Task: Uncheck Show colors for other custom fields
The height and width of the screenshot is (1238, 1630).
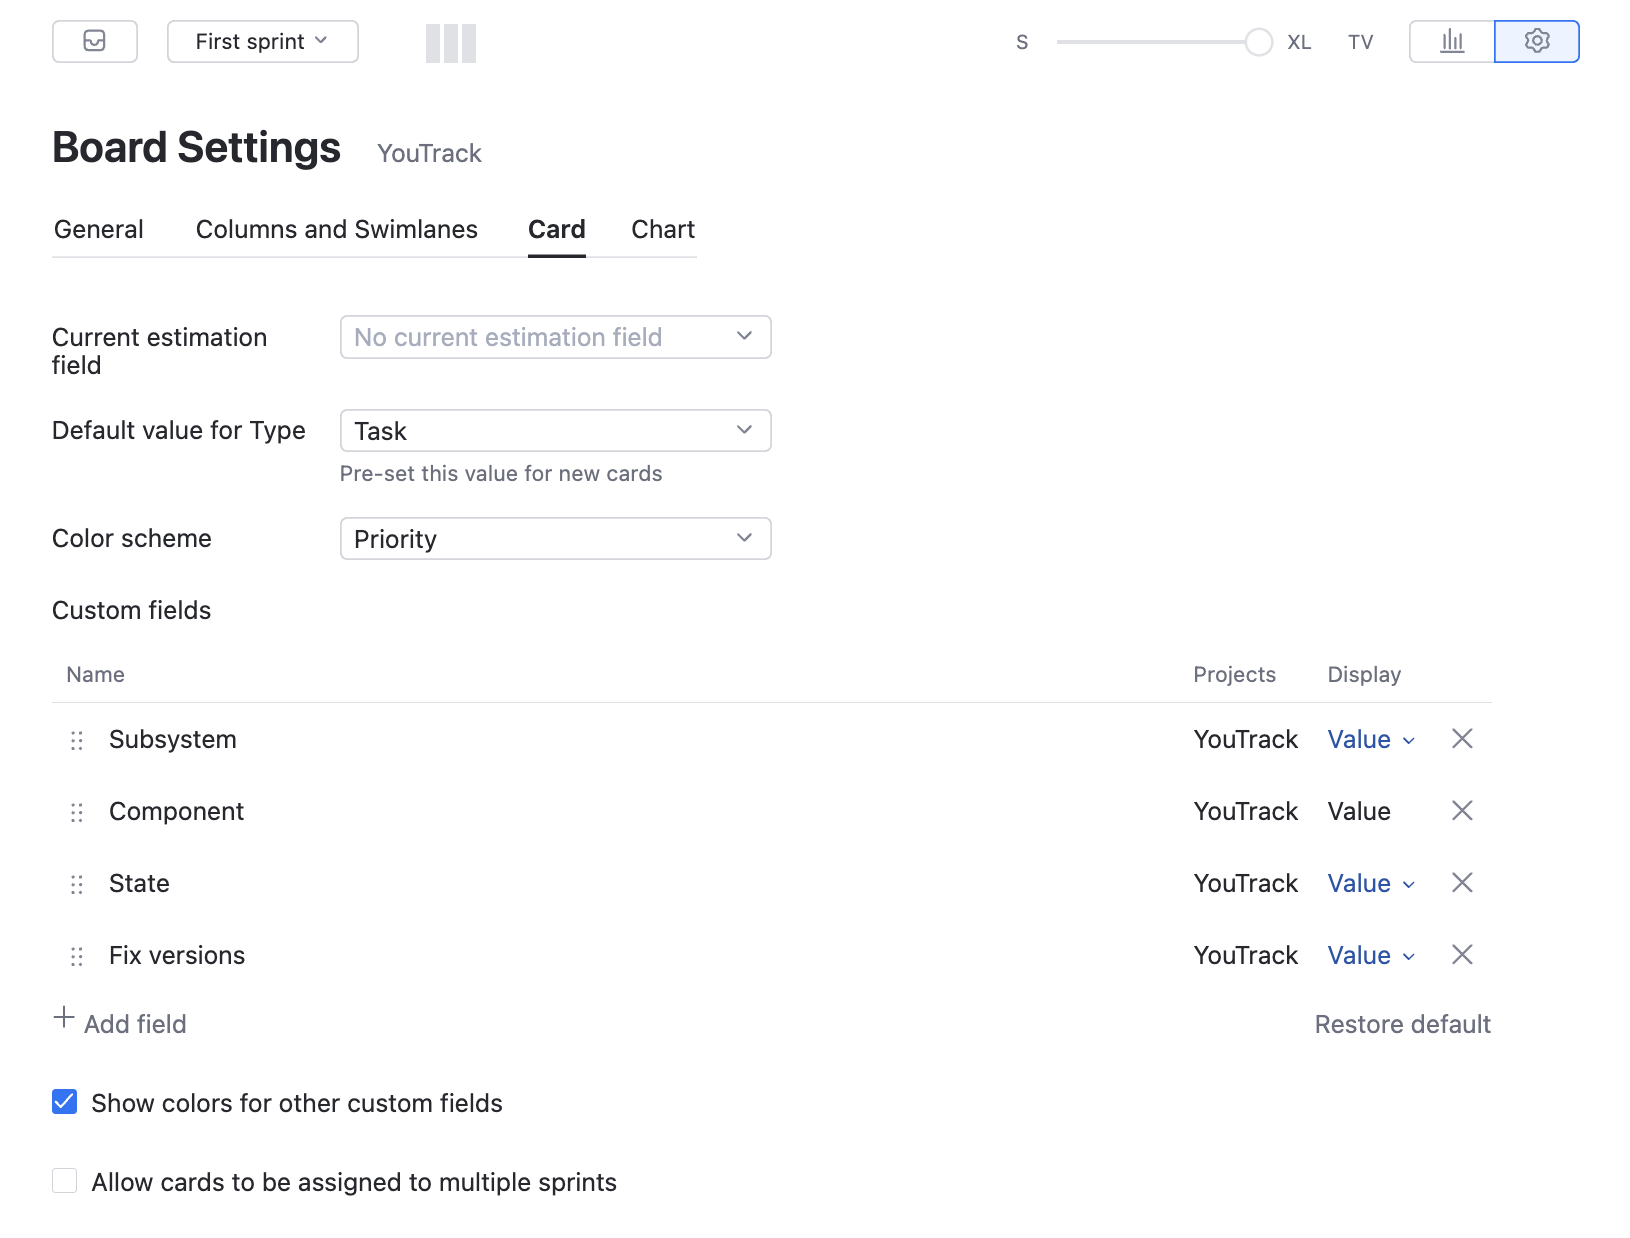Action: coord(64,1101)
